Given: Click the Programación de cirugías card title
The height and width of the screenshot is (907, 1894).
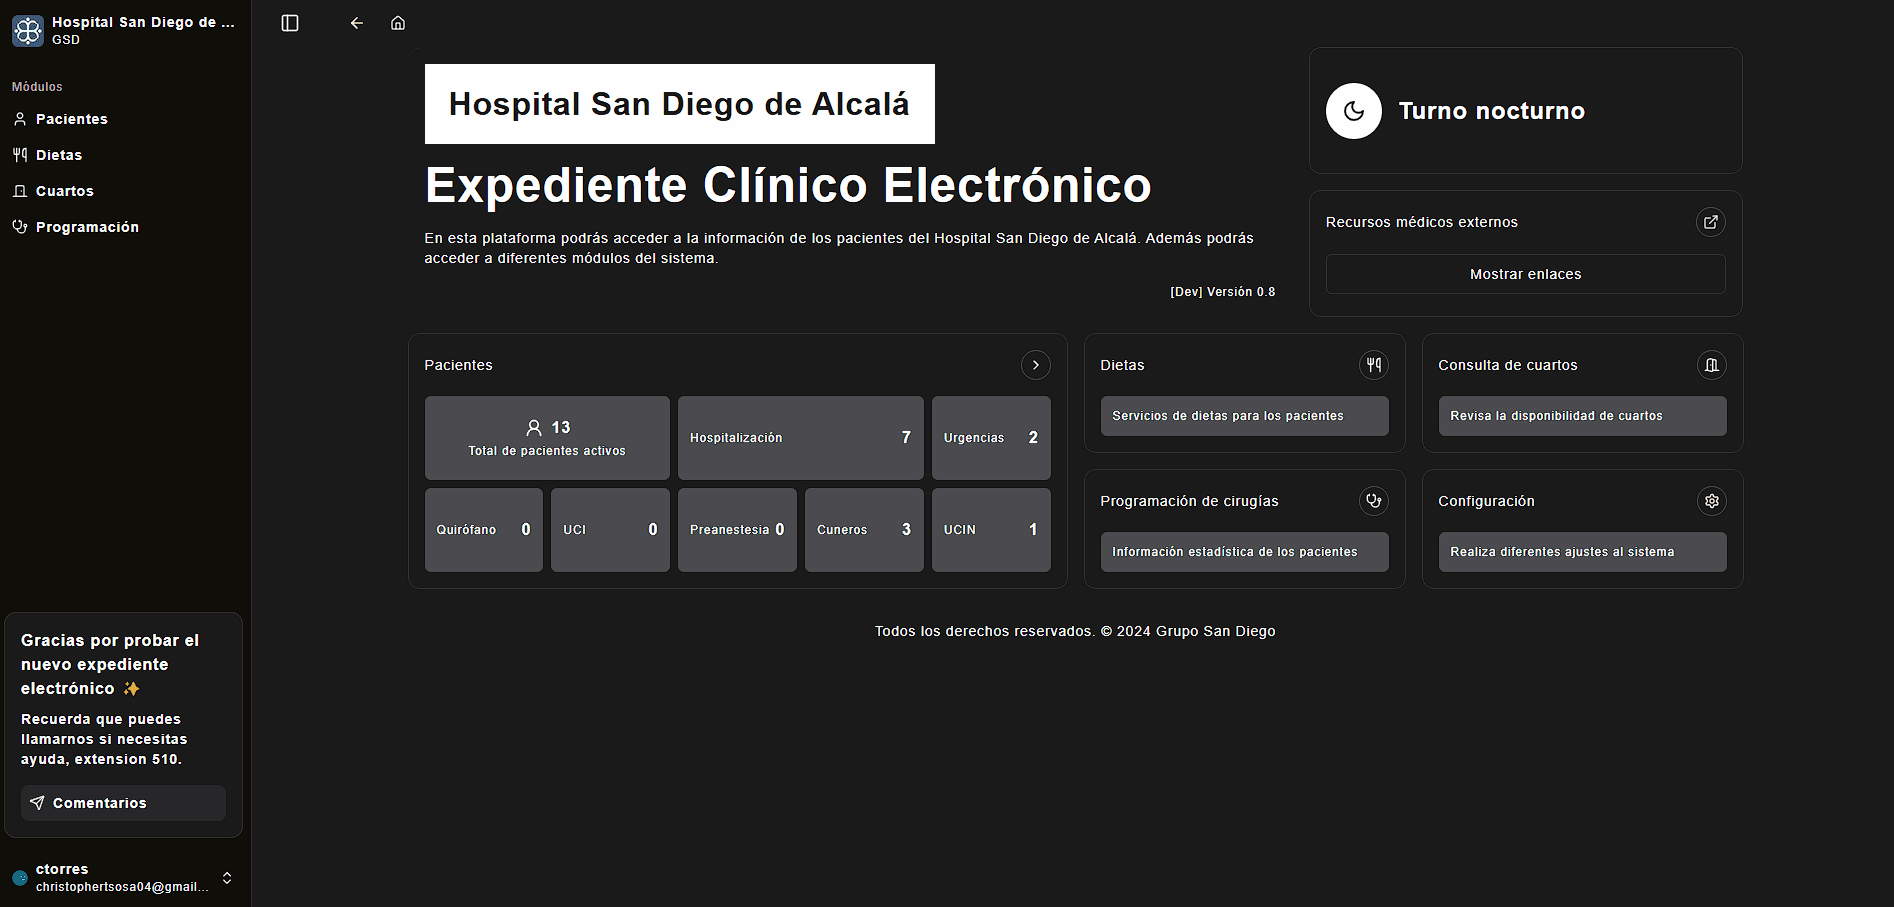Looking at the screenshot, I should click(1189, 501).
